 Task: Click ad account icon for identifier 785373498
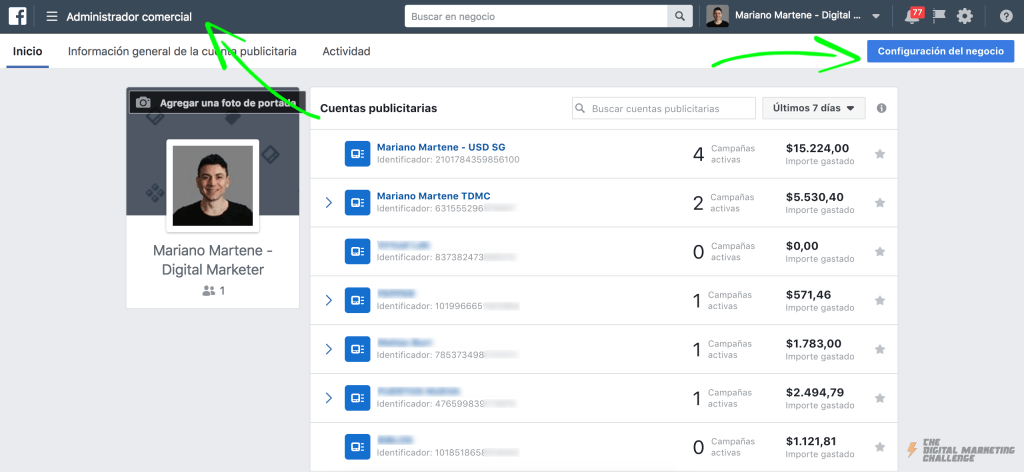357,349
